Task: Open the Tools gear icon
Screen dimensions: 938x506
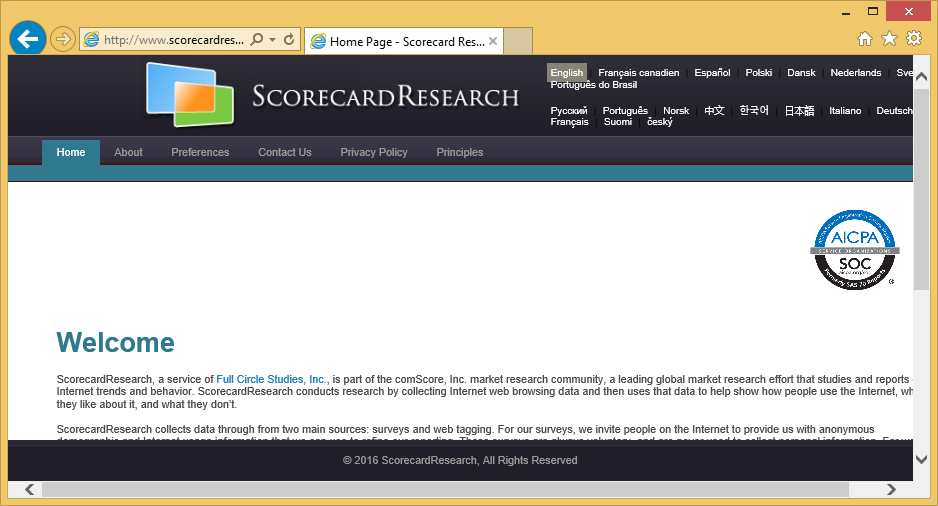Action: click(914, 39)
